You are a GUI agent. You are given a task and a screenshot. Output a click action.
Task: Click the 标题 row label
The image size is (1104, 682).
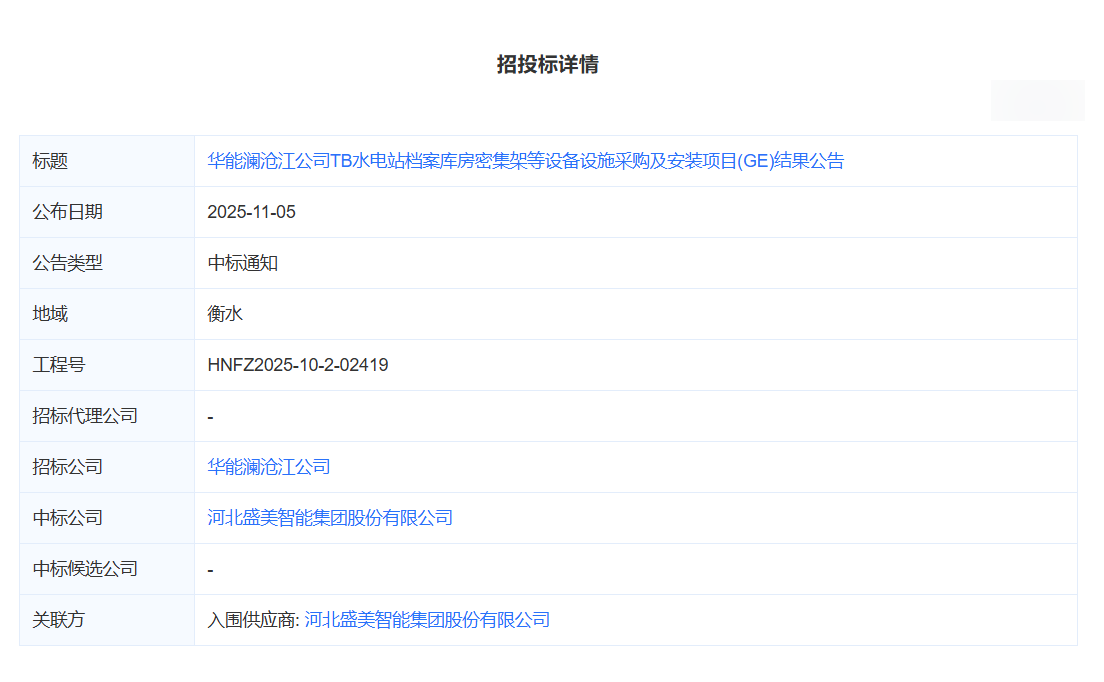point(50,161)
